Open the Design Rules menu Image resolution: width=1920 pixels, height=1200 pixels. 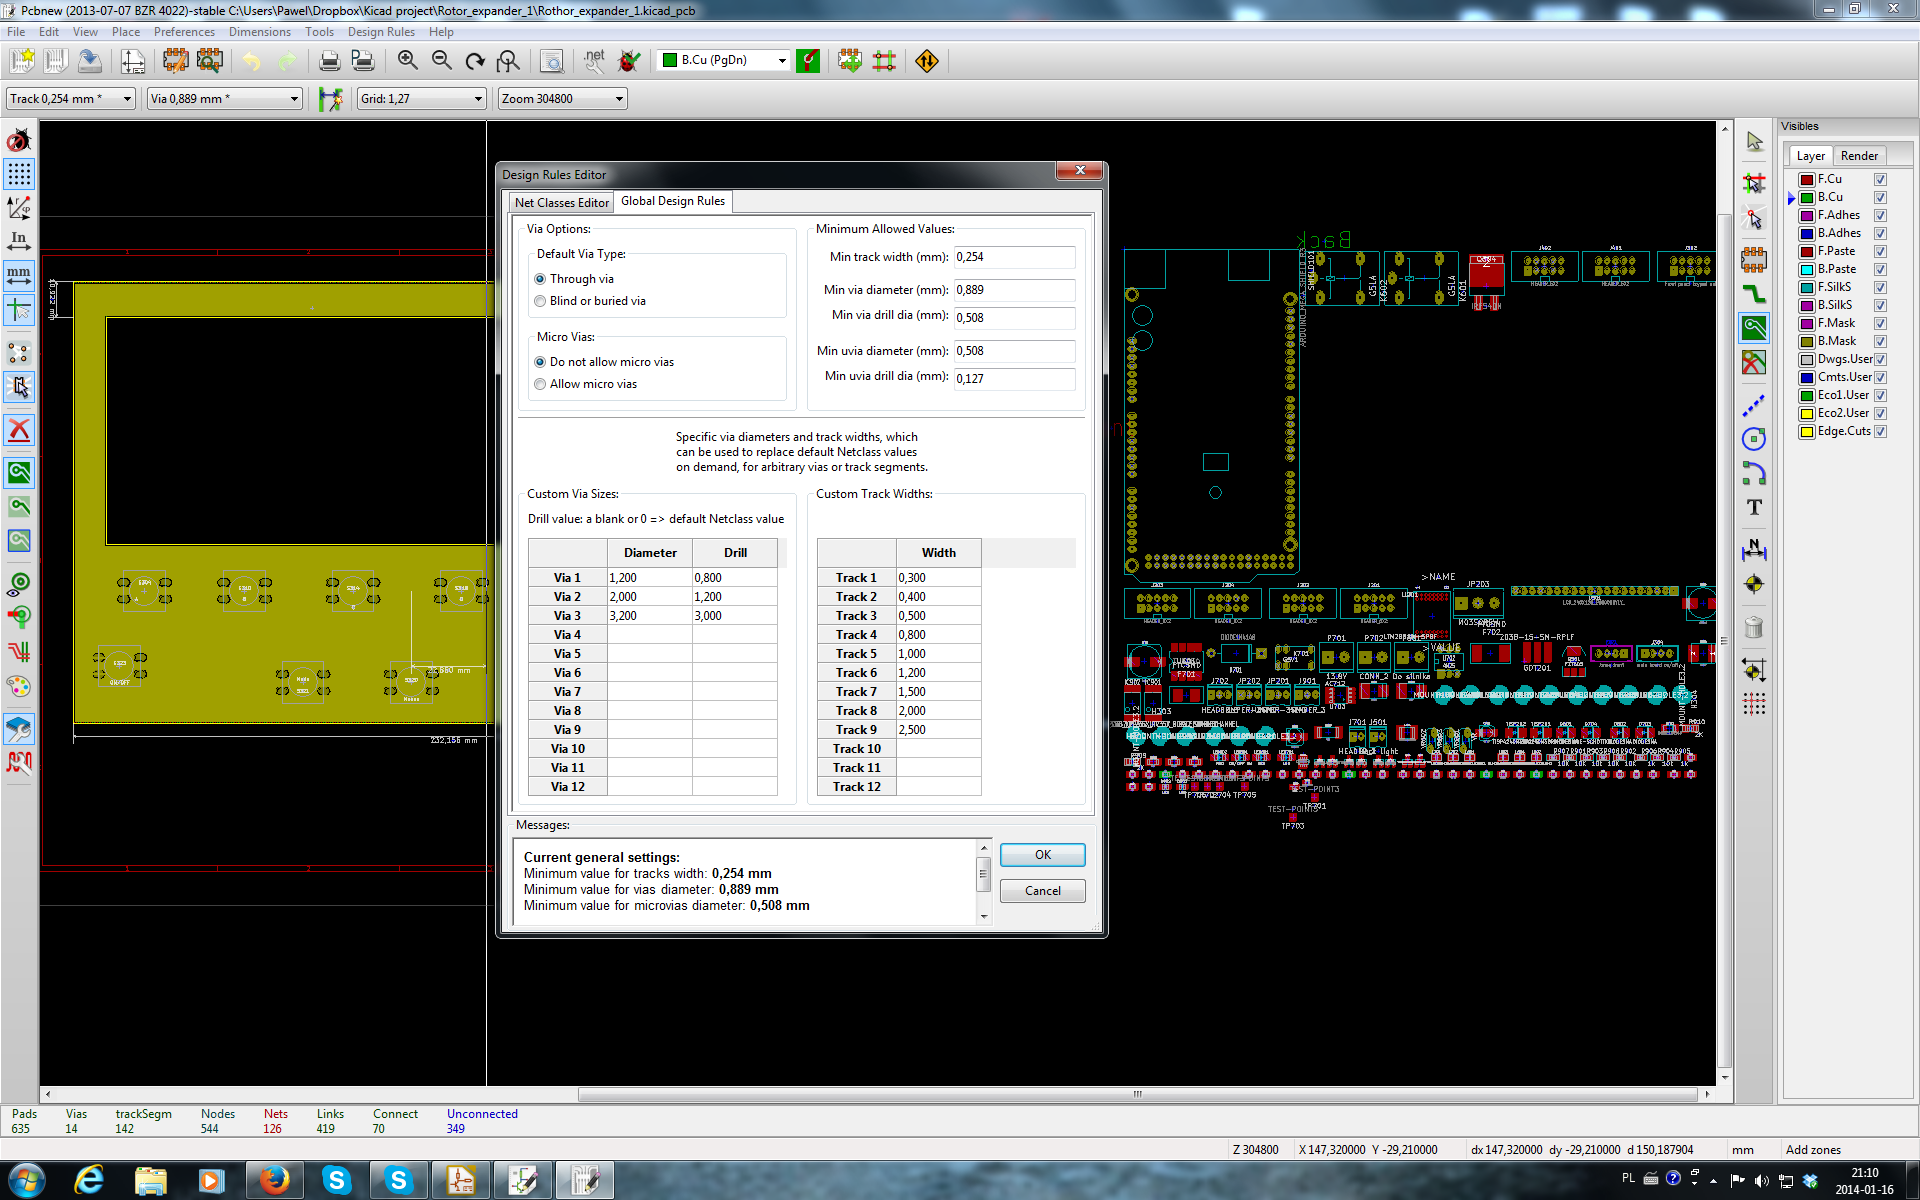[380, 32]
